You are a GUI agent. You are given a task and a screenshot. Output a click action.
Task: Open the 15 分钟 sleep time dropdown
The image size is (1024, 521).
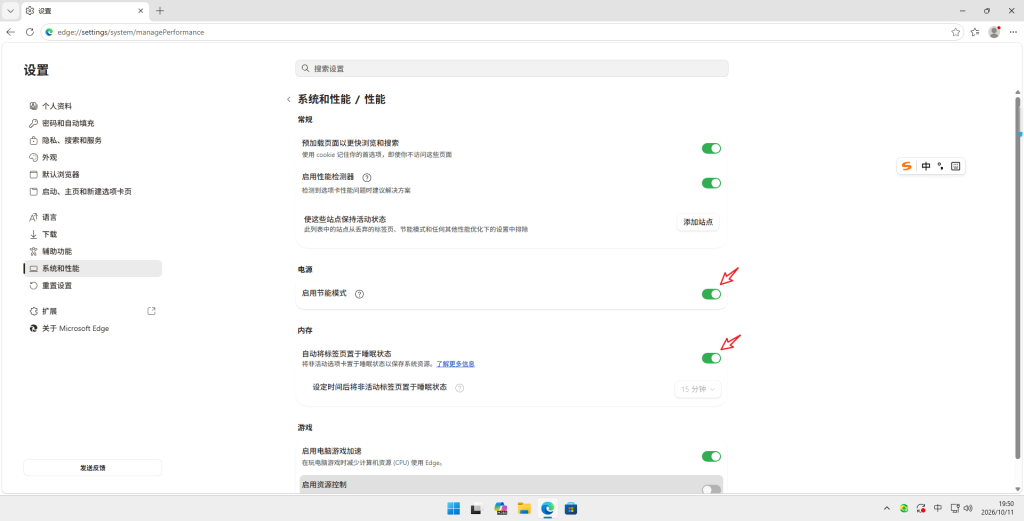point(698,389)
